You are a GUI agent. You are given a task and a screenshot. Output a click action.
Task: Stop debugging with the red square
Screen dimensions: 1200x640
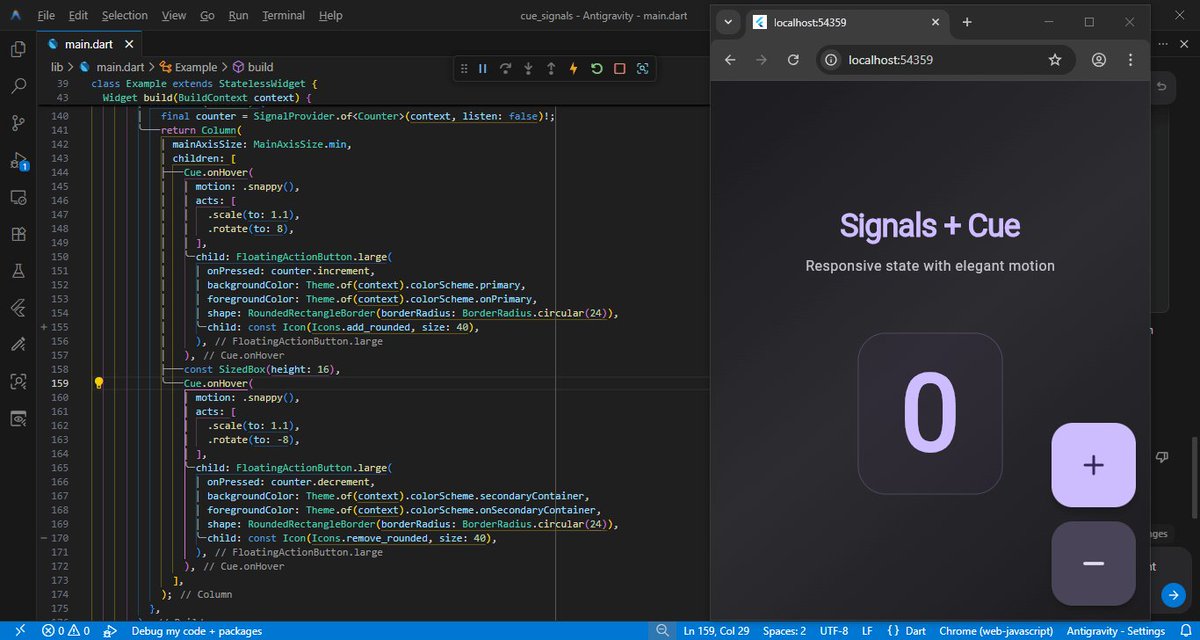[620, 69]
